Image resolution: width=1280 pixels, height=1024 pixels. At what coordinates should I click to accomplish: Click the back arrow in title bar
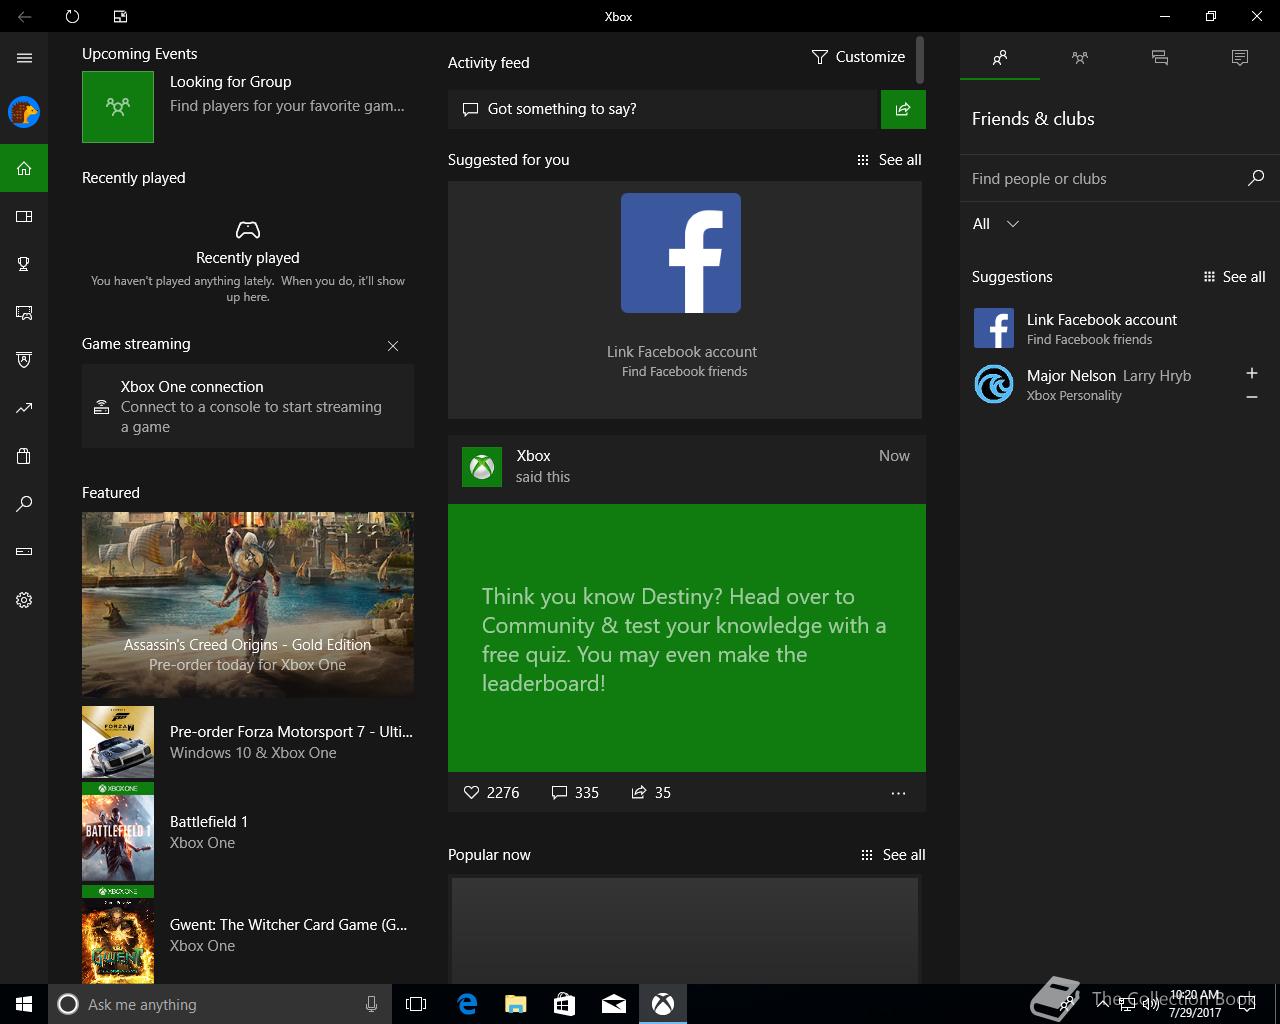(24, 16)
